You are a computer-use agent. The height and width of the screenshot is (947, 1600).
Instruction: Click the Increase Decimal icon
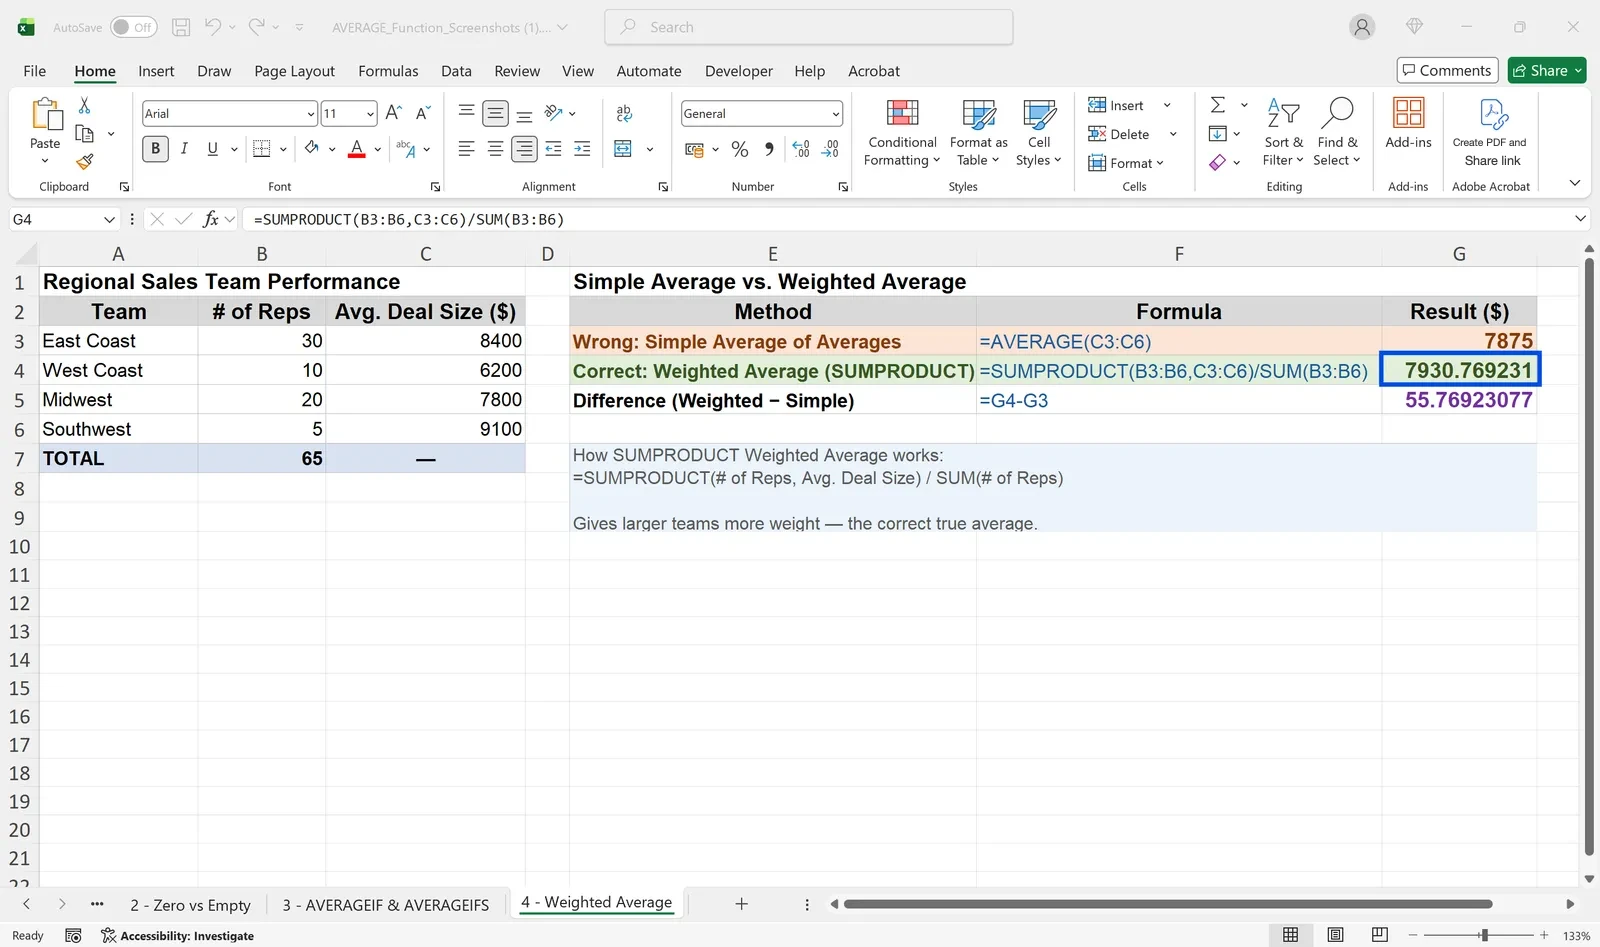[801, 149]
